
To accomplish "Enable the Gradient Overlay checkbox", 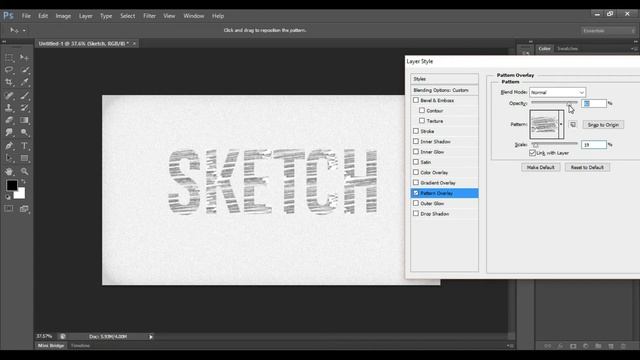I will 416,182.
